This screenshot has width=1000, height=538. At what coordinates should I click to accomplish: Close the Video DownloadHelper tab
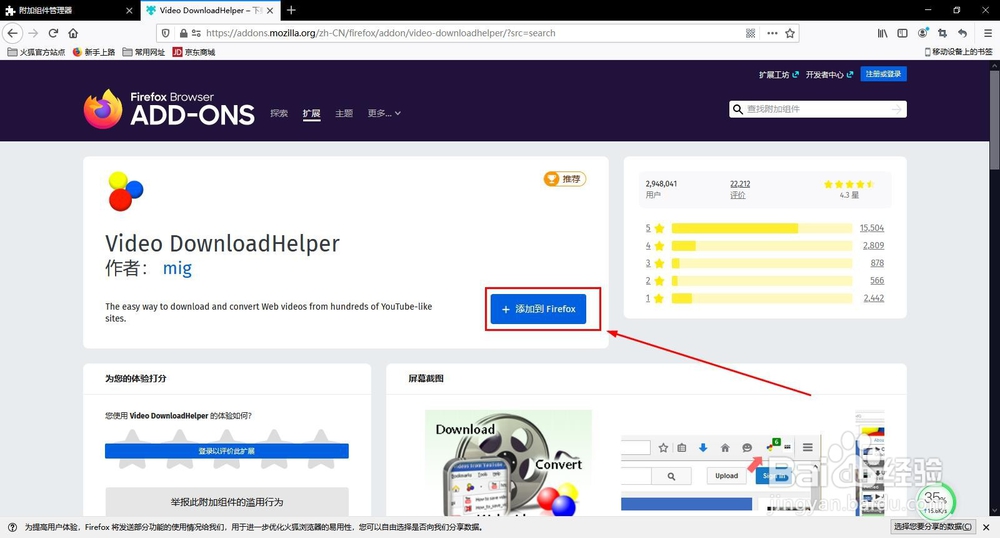[x=270, y=10]
